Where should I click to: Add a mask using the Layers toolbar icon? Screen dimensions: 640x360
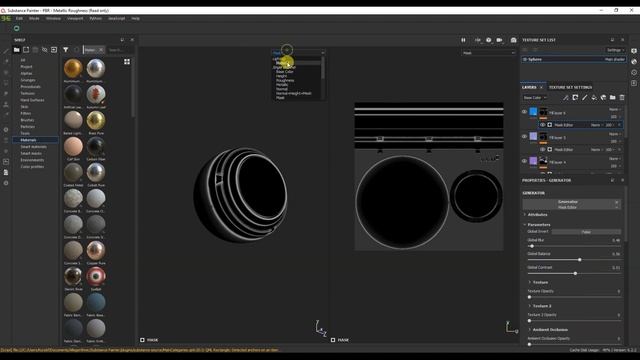(x=575, y=98)
